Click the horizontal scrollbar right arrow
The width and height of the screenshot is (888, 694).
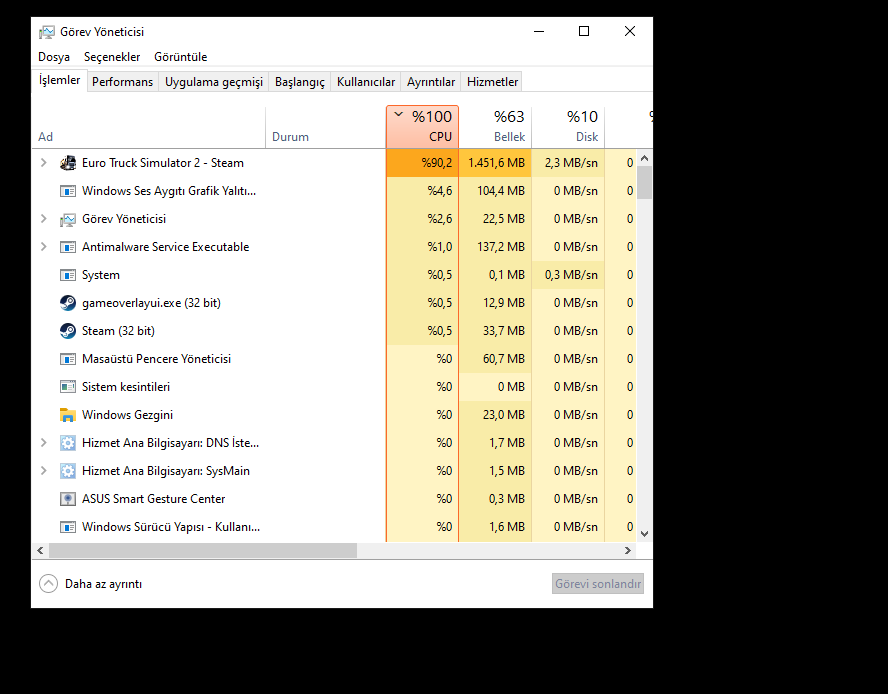627,550
